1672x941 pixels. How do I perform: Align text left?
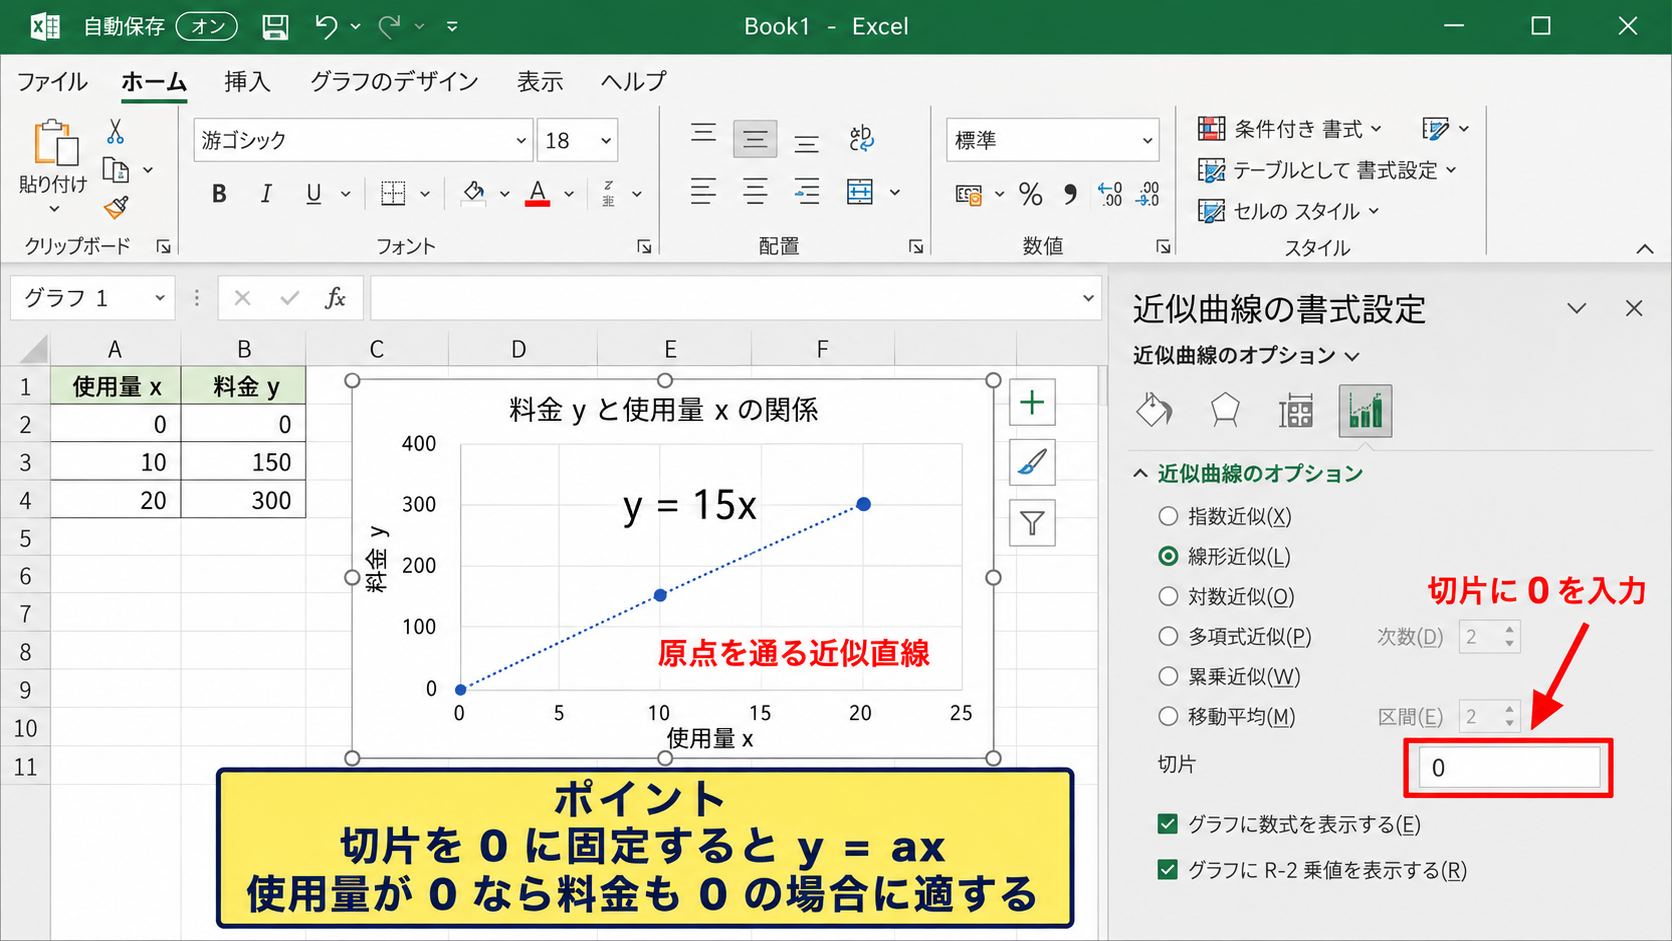click(x=703, y=191)
